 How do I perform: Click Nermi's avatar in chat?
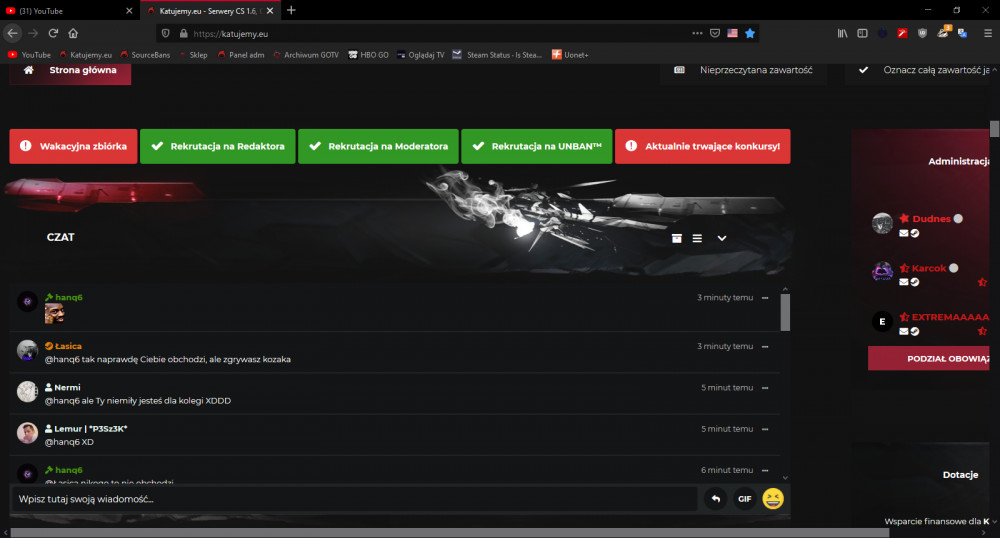click(27, 391)
